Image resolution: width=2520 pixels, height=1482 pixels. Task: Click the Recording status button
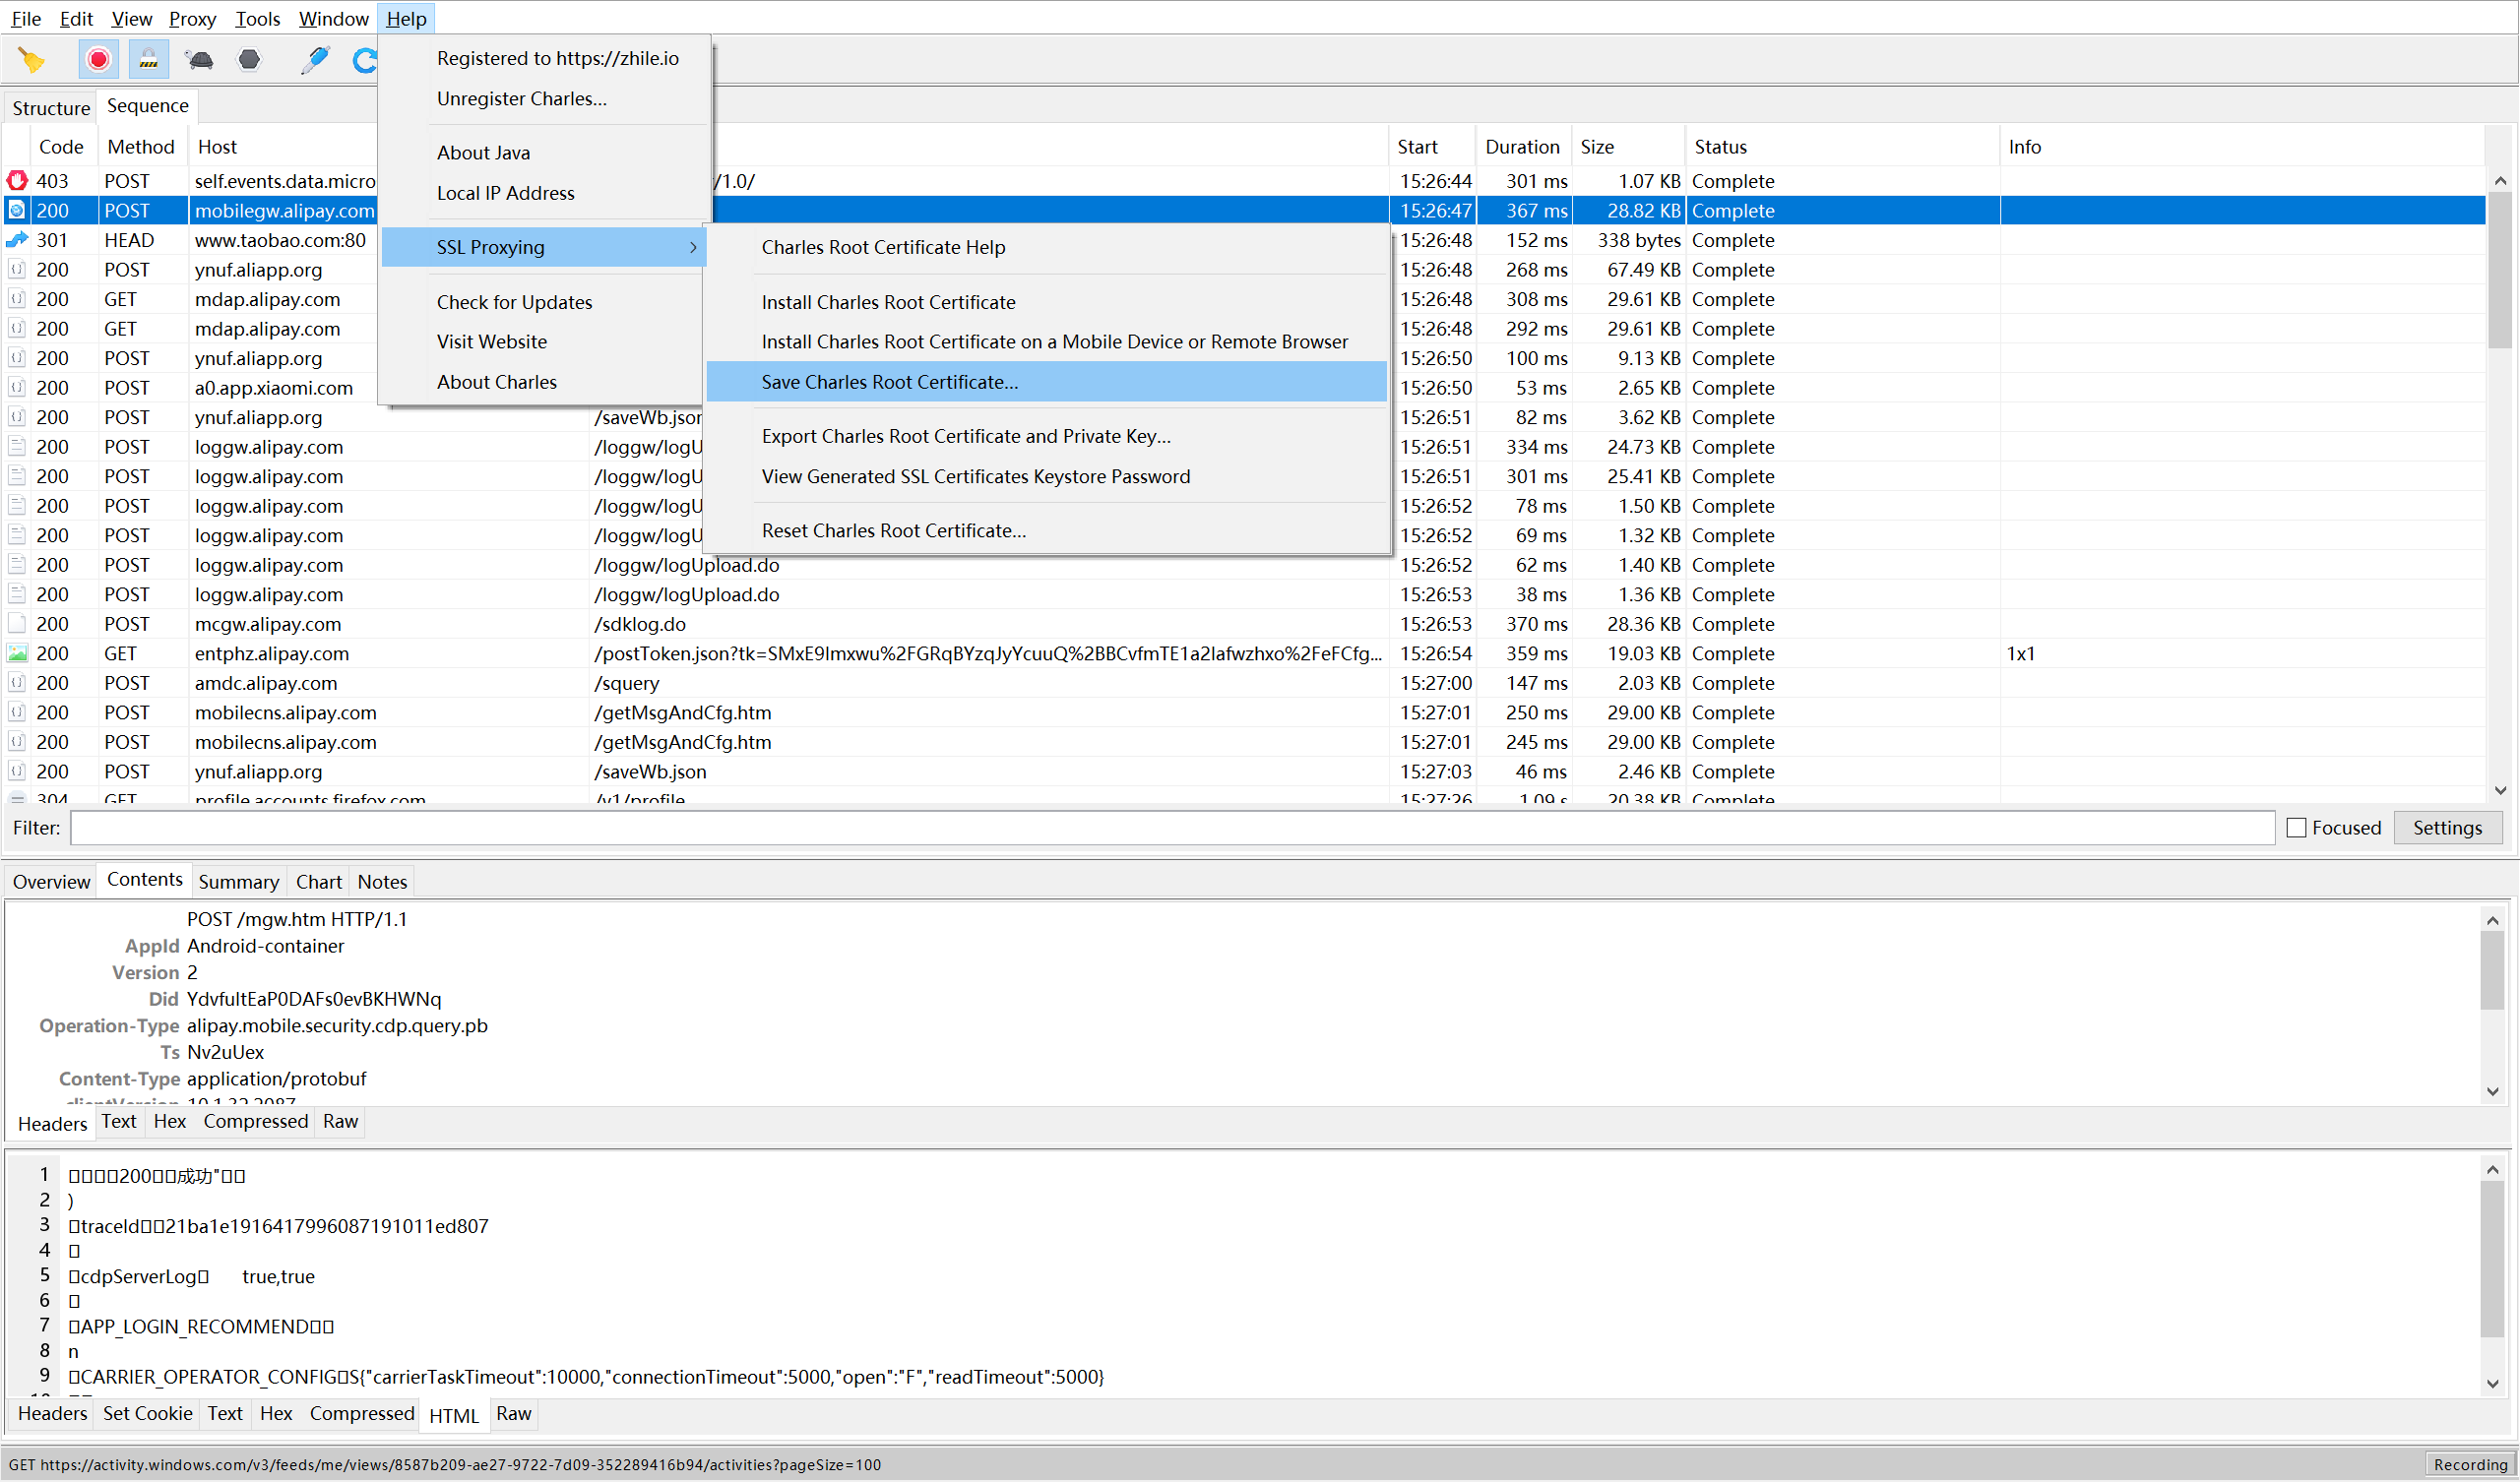point(2469,1464)
